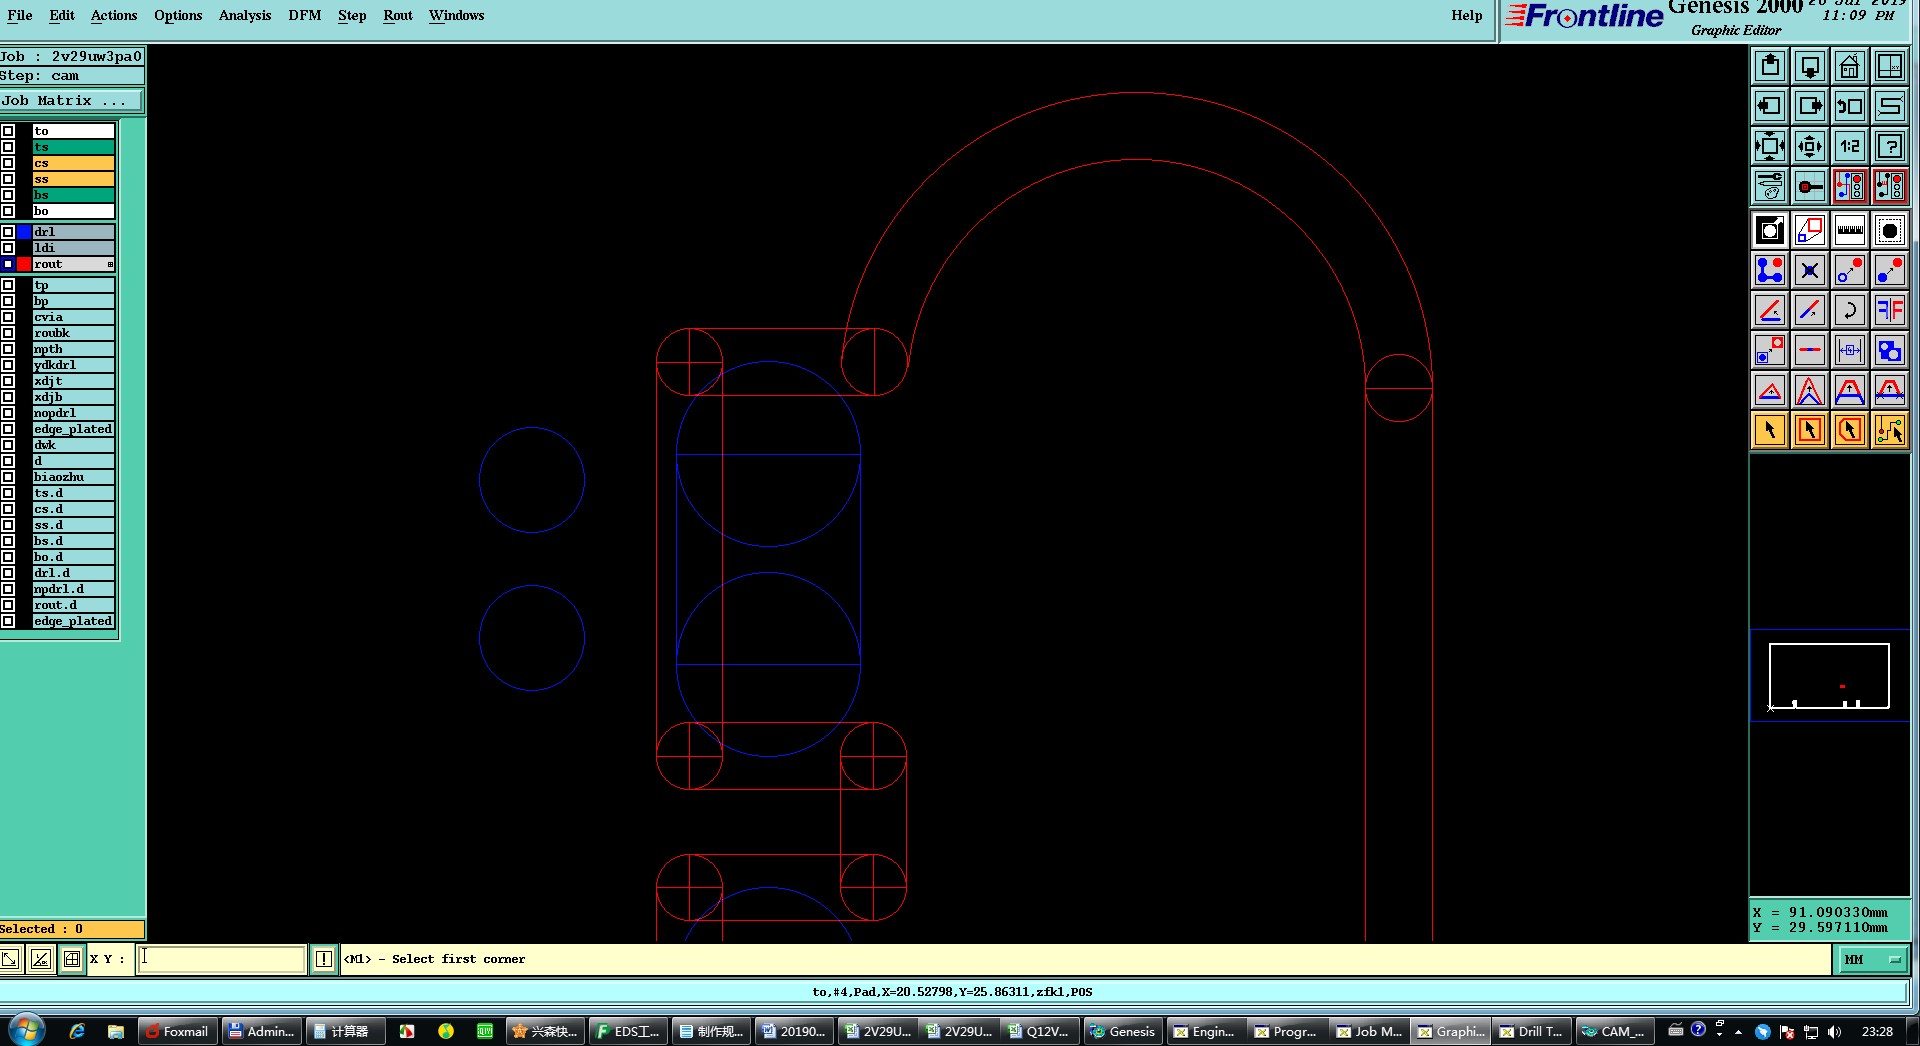Open the File menu

click(20, 15)
